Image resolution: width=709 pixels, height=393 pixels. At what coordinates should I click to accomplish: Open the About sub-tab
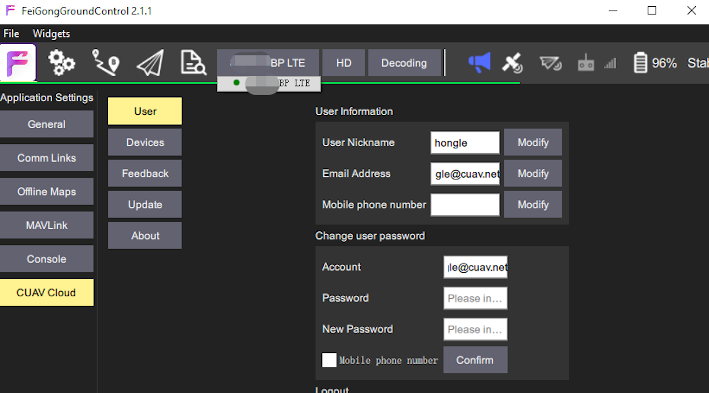145,236
